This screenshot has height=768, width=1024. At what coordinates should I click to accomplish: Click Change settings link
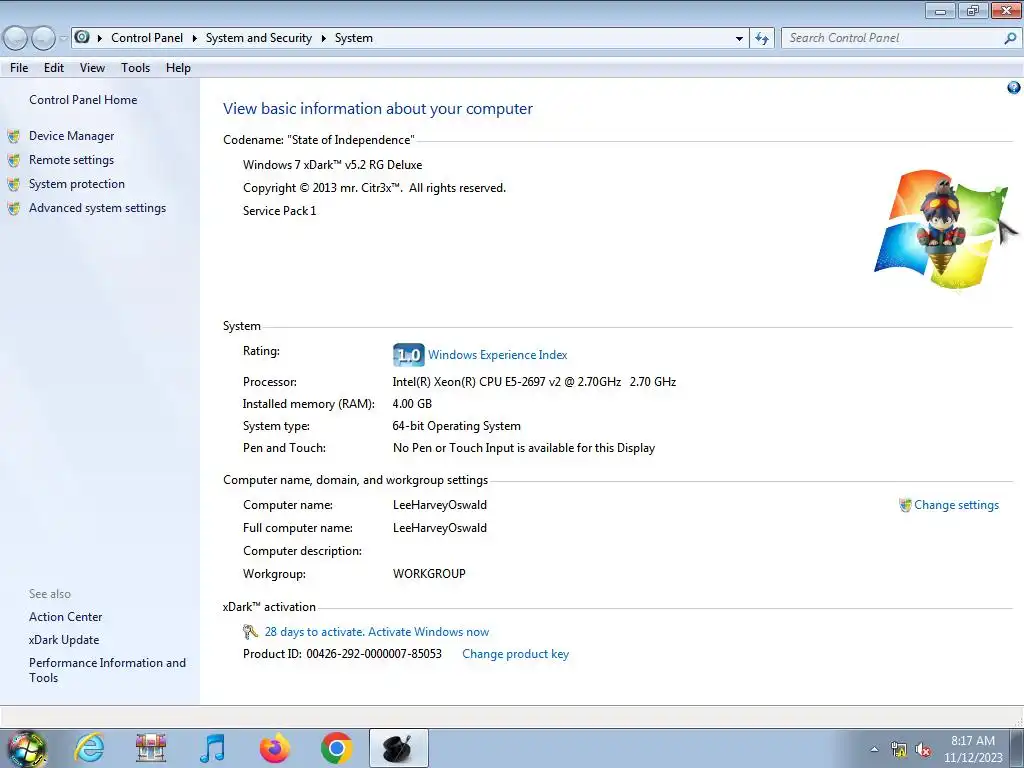(956, 505)
